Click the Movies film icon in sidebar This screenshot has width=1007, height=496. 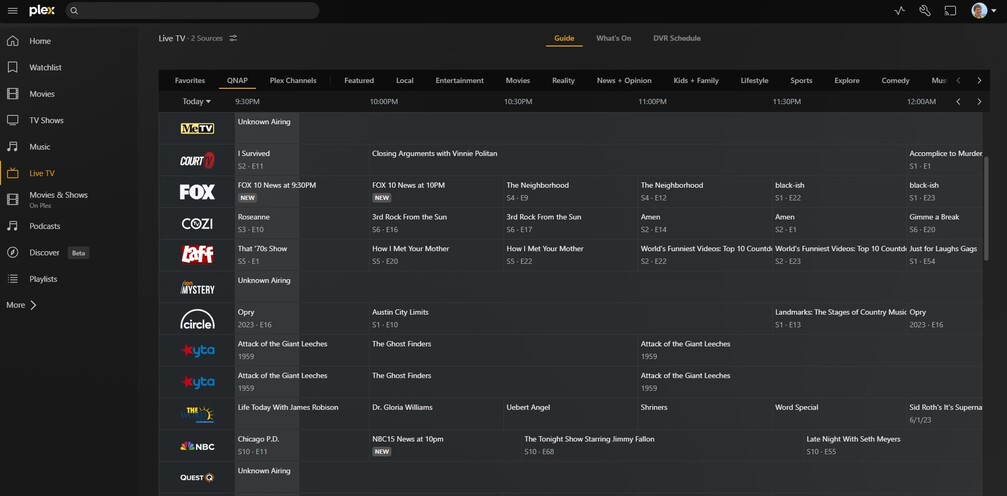click(x=12, y=94)
